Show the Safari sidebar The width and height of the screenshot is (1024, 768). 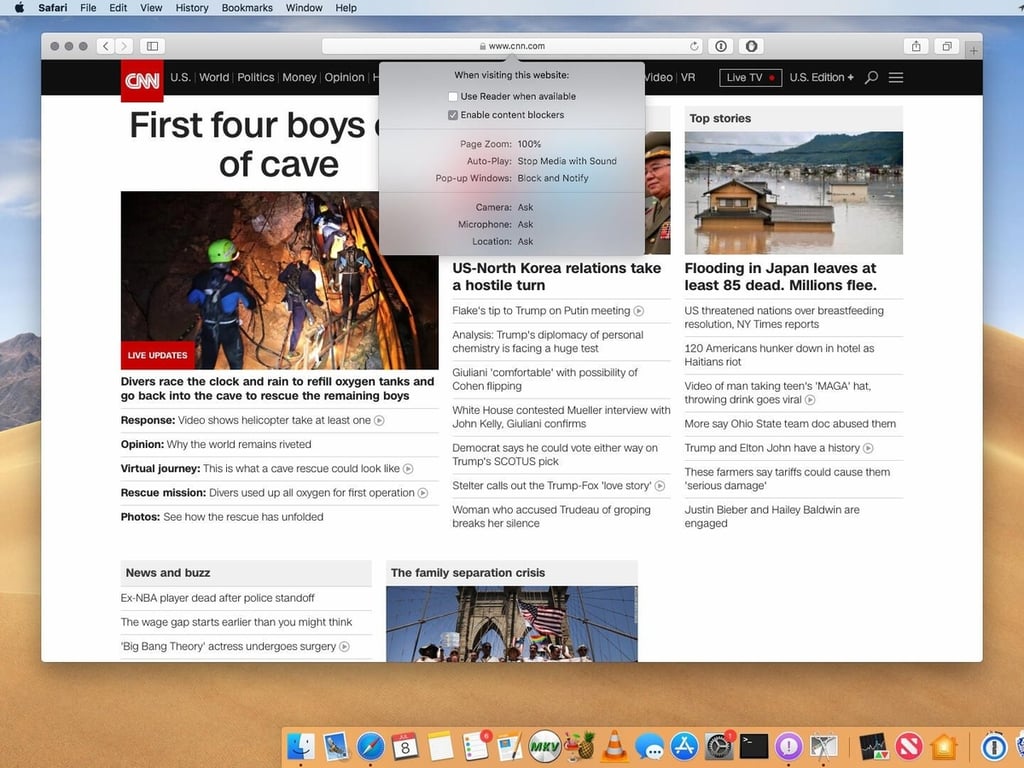pyautogui.click(x=152, y=46)
